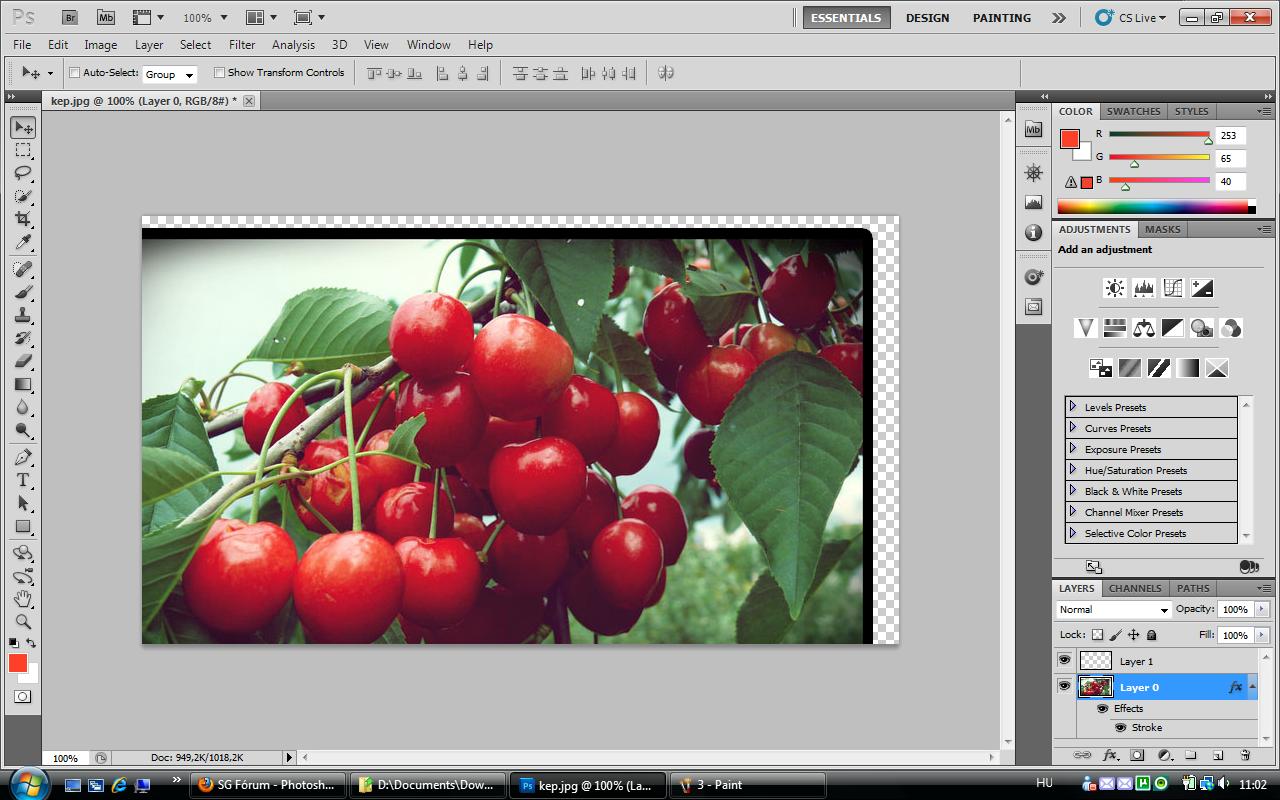Add a Brightness/Contrast adjustment
1280x800 pixels.
pos(1114,288)
